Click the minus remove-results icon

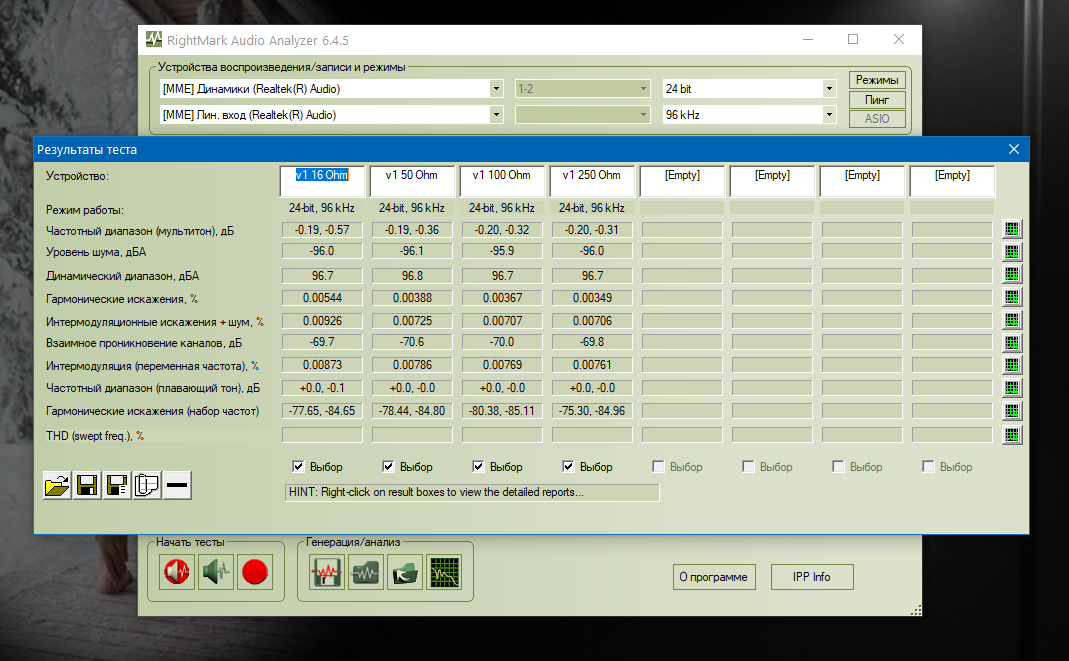point(177,485)
